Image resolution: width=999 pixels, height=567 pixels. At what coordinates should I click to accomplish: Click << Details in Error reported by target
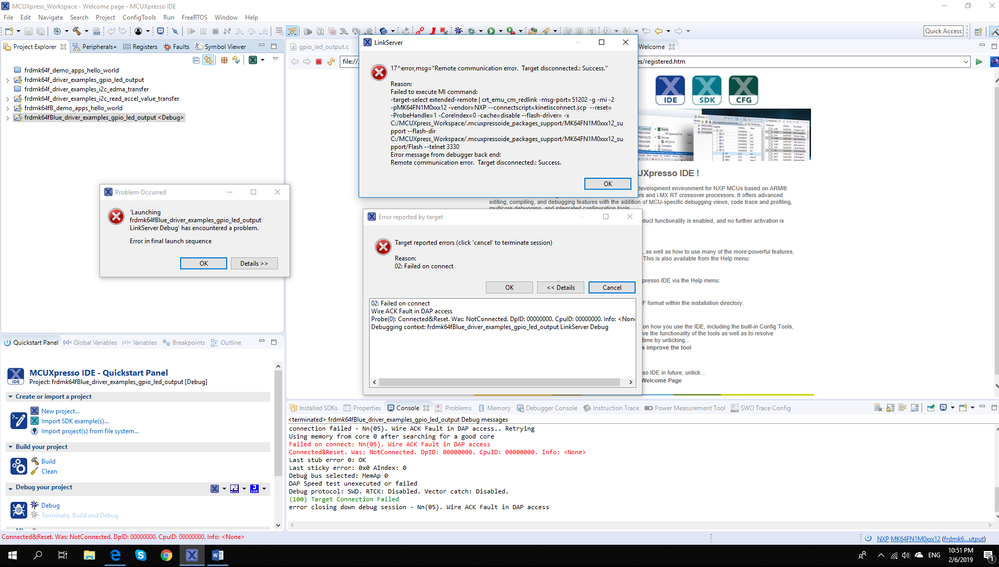click(x=561, y=287)
